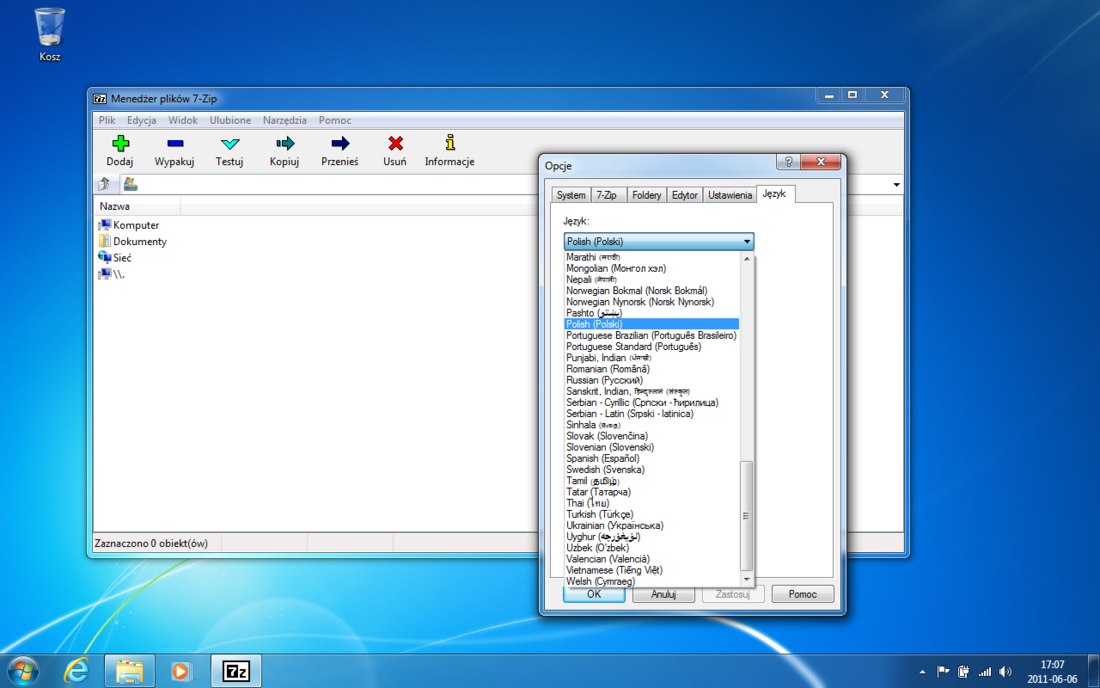Click language list scroll down arrow
Screen dimensions: 1100x688
[x=747, y=579]
